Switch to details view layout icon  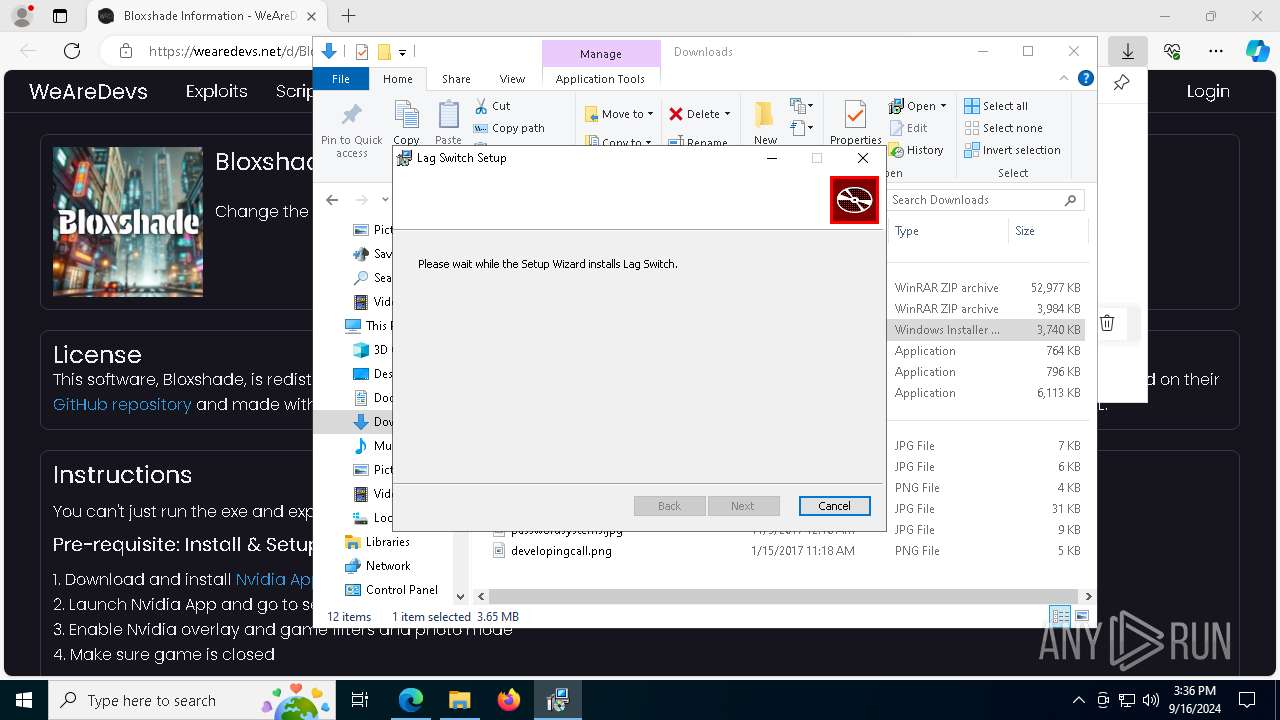tap(1060, 616)
